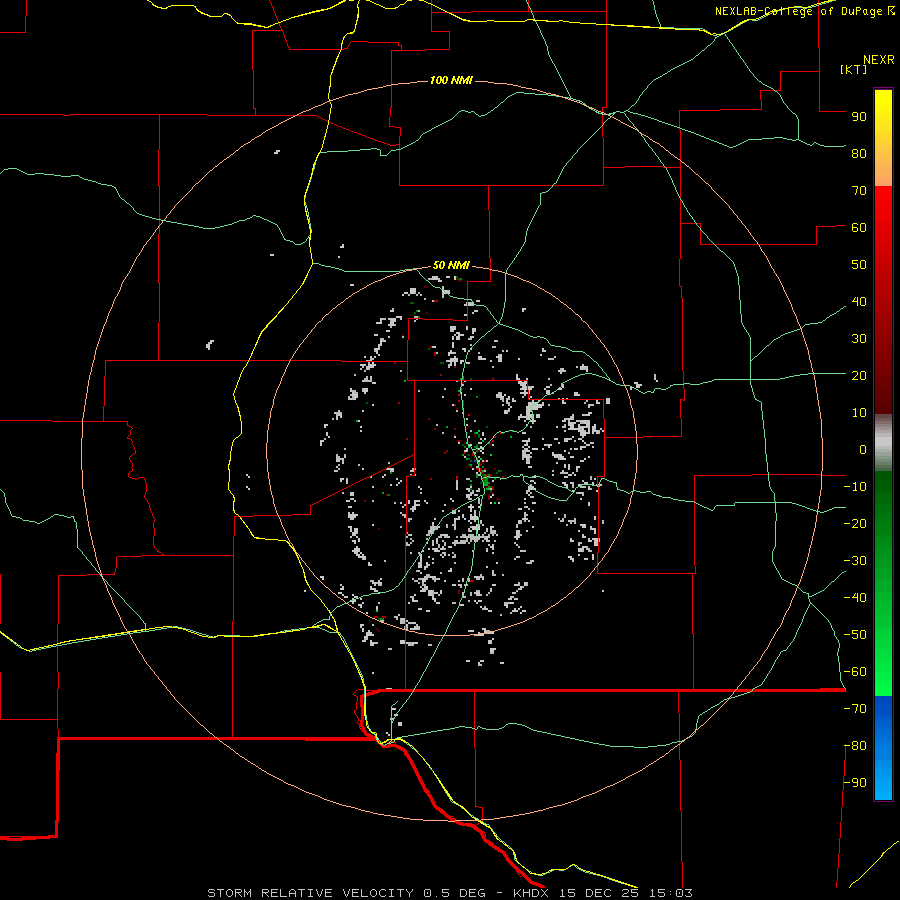Click the blue bottom segment of color bar

coord(883,748)
